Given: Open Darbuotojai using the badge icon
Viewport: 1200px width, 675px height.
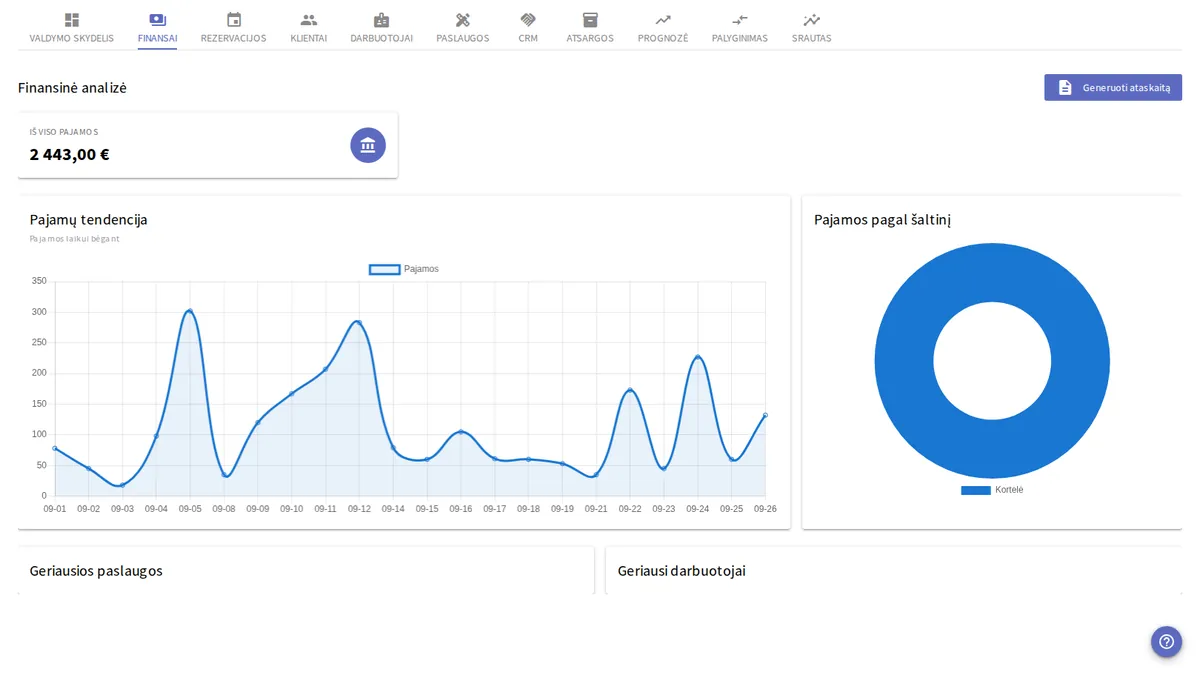Looking at the screenshot, I should tap(381, 20).
